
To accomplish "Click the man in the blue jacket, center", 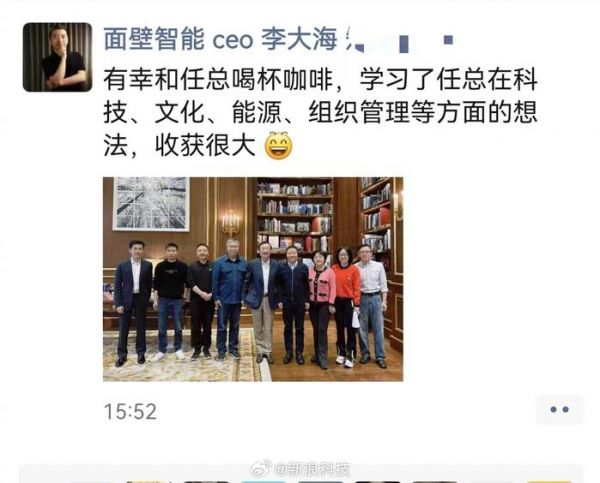I will click(229, 300).
